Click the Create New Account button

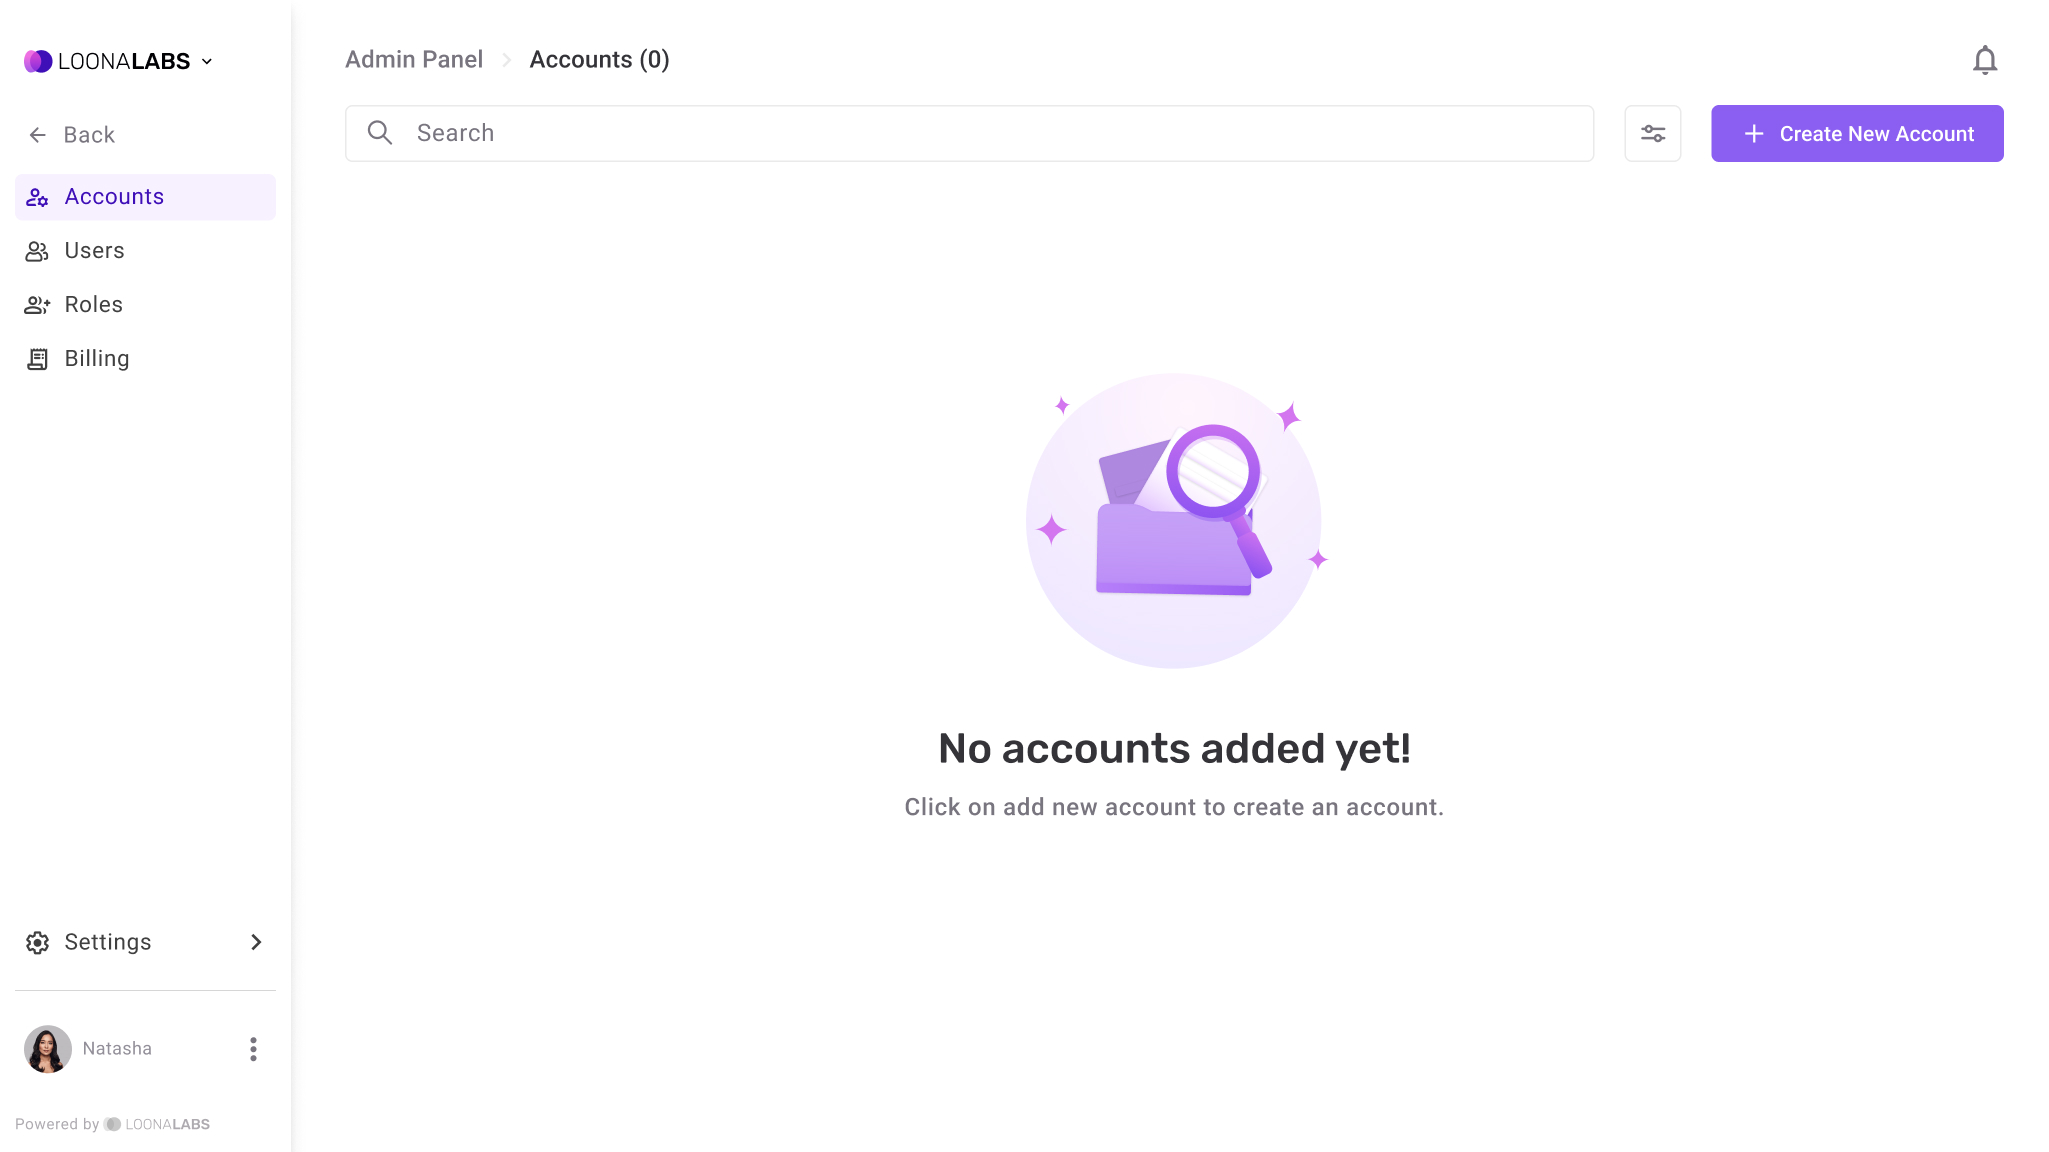pyautogui.click(x=1858, y=134)
